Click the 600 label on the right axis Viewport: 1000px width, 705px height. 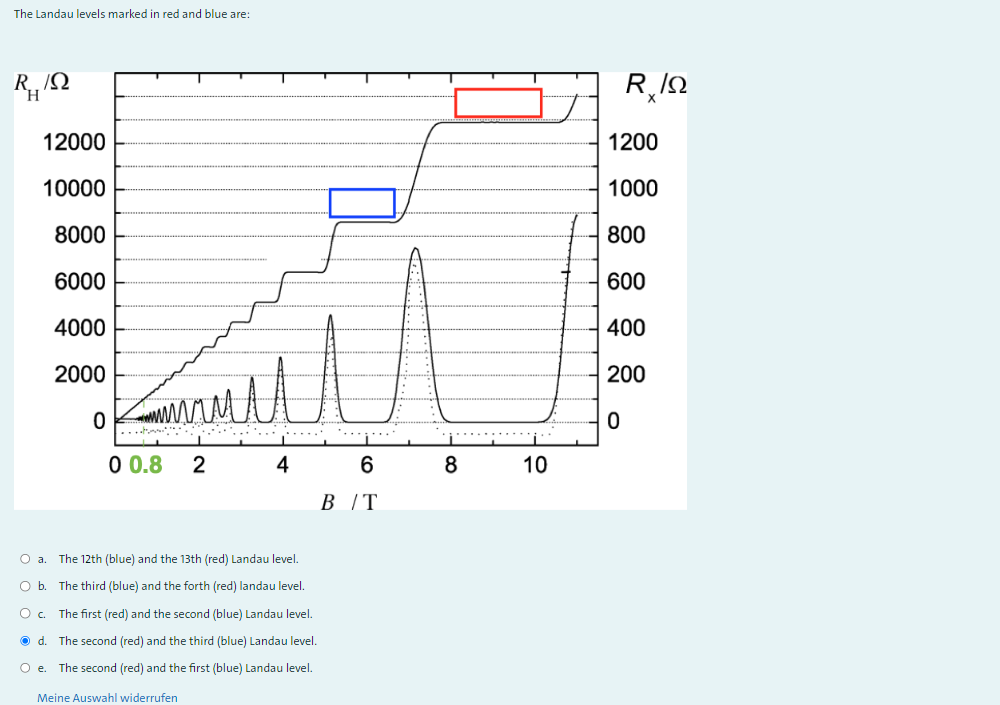625,281
